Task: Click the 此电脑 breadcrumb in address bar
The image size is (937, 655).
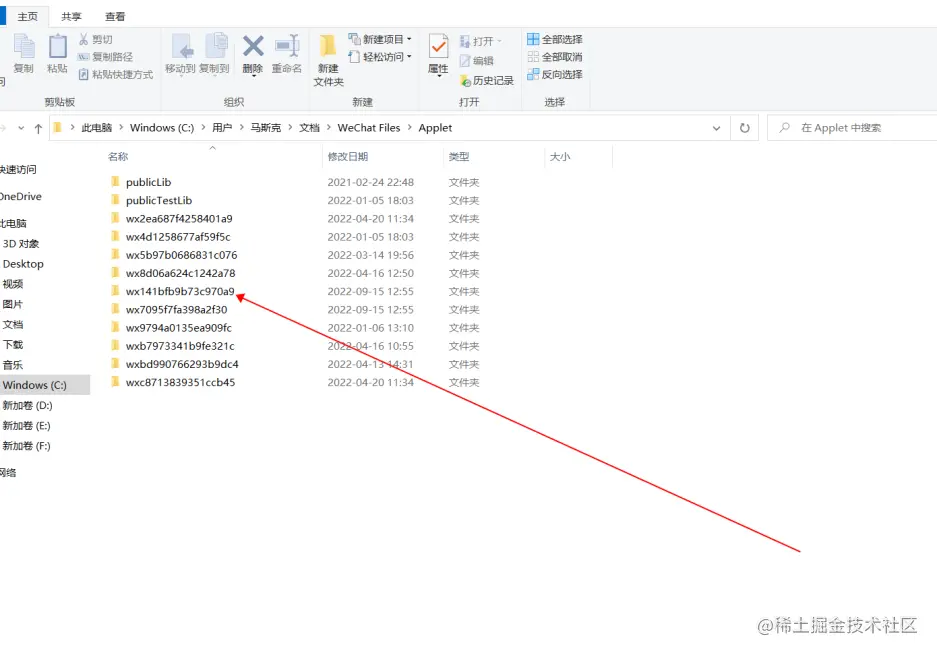Action: coord(97,128)
